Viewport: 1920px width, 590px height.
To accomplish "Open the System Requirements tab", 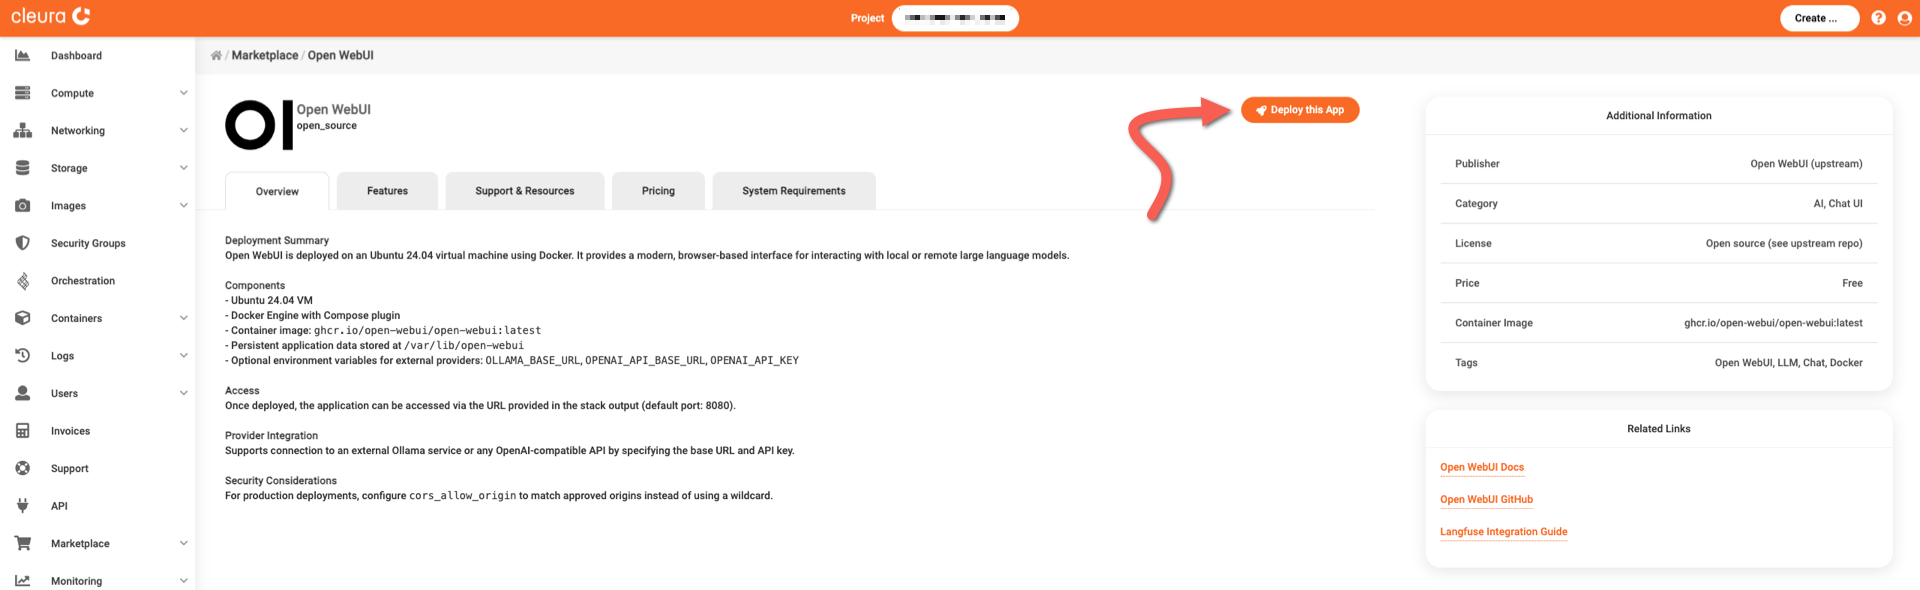I will 794,191.
